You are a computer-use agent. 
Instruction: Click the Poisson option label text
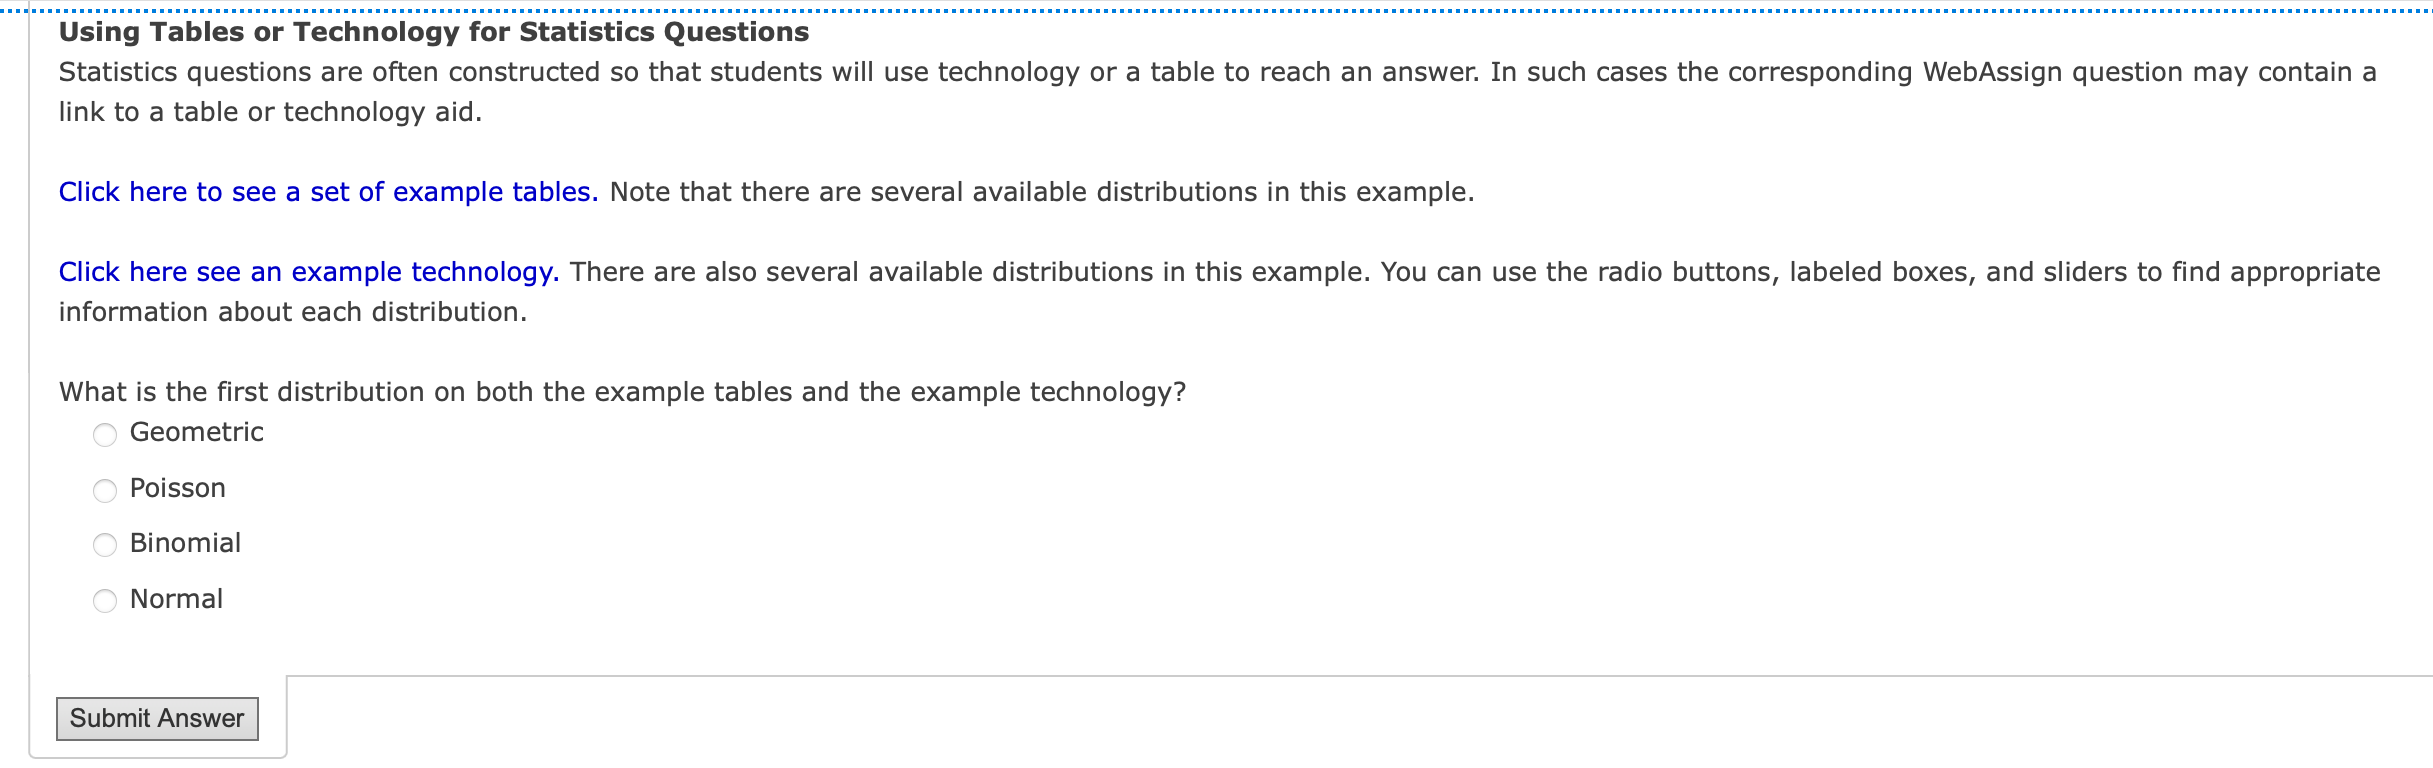[x=178, y=488]
